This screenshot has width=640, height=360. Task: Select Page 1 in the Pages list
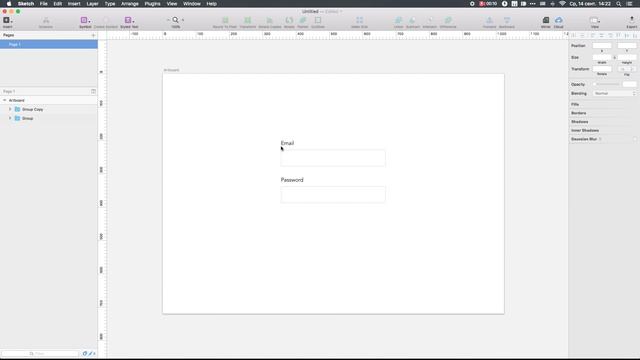[x=49, y=44]
